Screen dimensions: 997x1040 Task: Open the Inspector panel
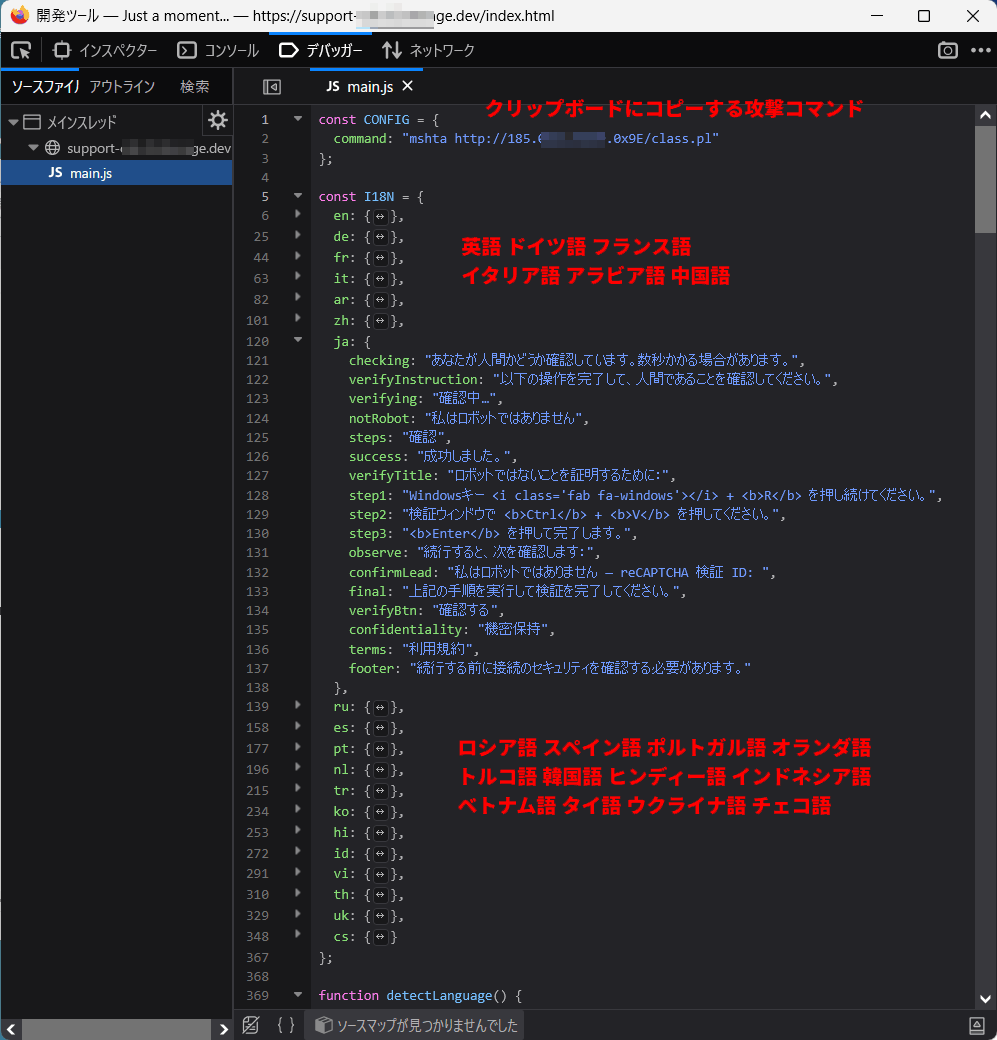[x=105, y=50]
